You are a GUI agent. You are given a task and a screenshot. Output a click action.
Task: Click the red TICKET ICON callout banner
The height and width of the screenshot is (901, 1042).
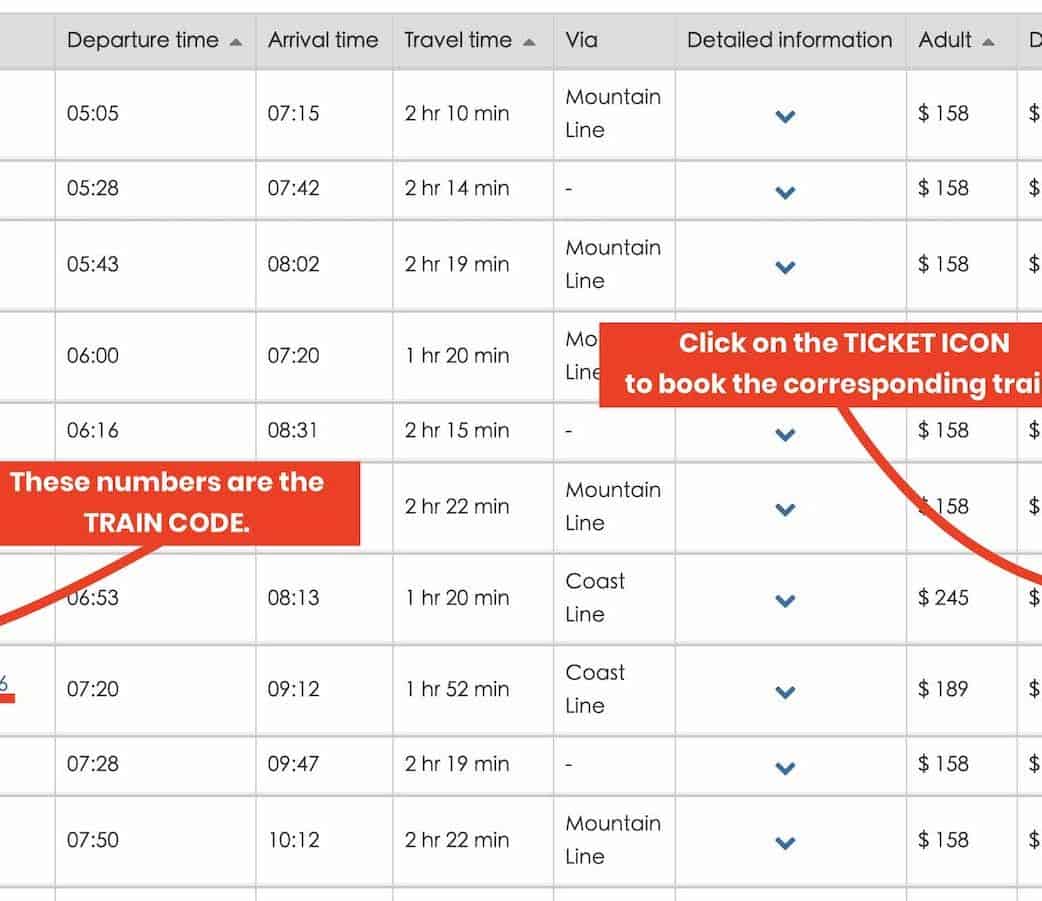point(830,364)
